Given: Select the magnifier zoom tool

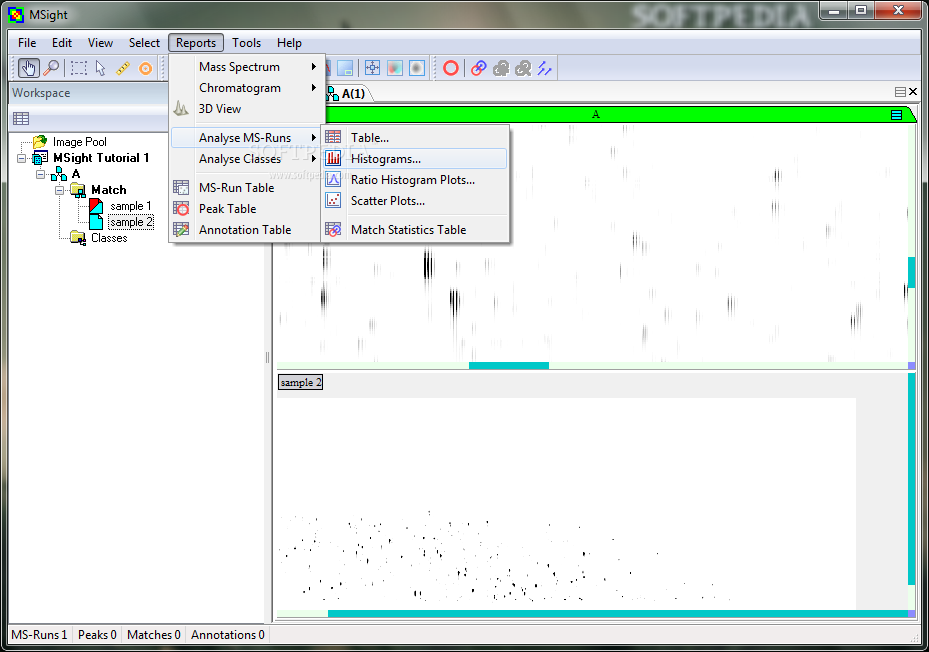Looking at the screenshot, I should pyautogui.click(x=52, y=68).
